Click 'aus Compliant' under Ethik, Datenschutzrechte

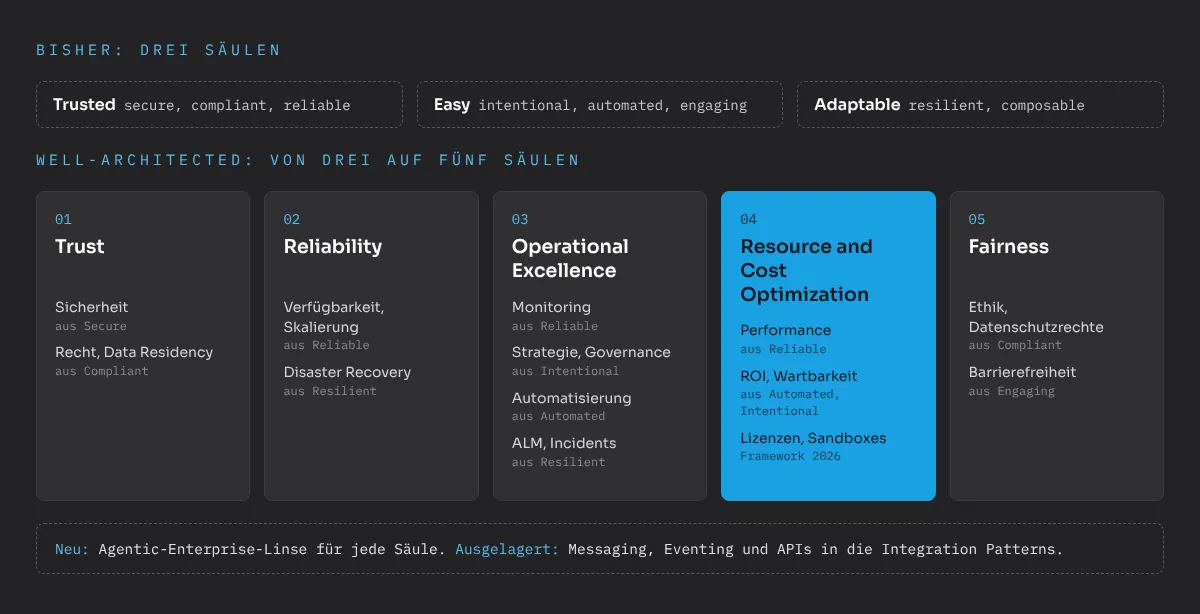click(x=1016, y=345)
